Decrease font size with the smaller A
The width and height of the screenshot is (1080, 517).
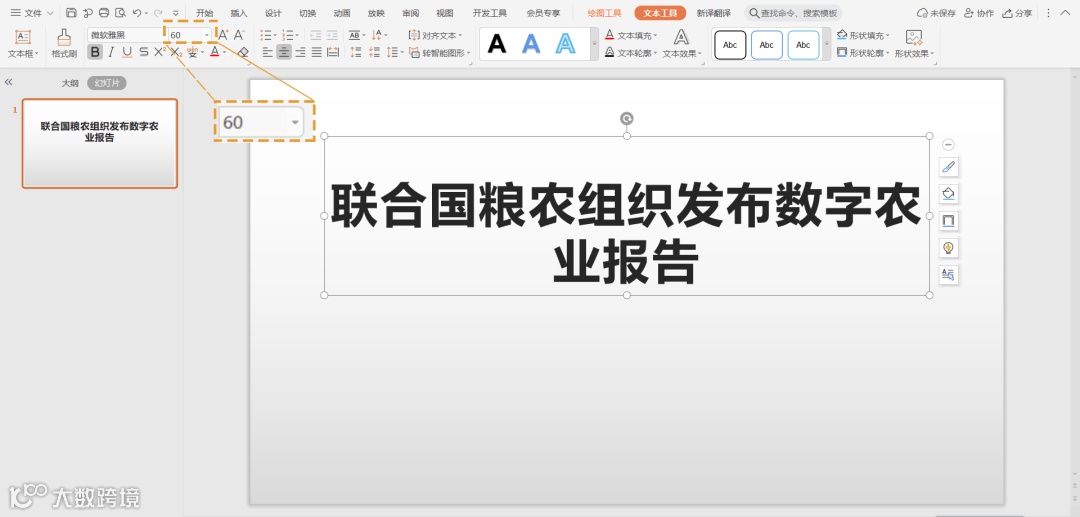[239, 35]
